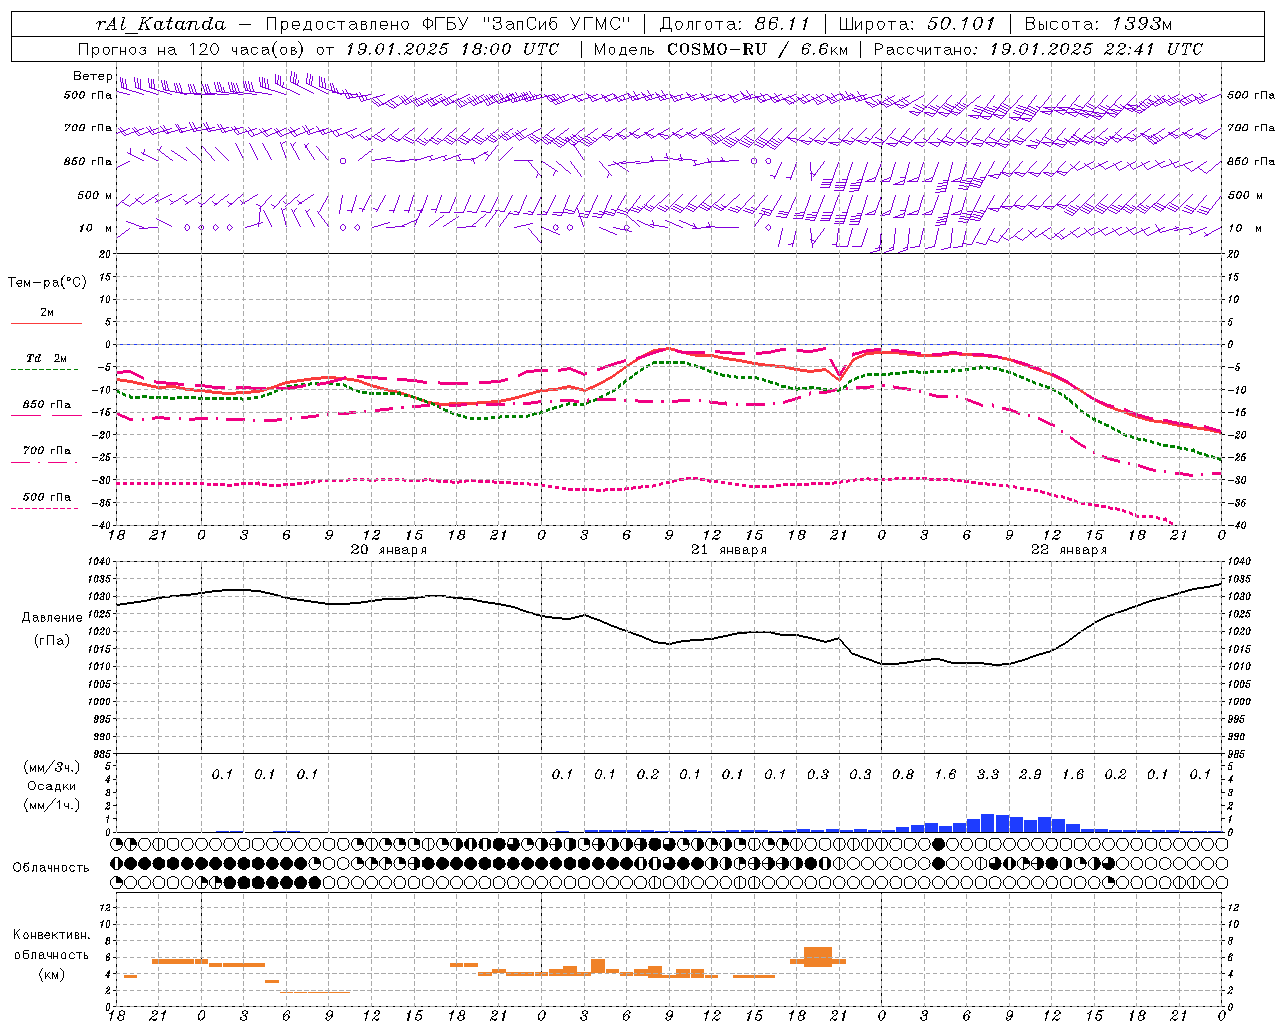The height and width of the screenshot is (1024, 1280).
Task: Click the Рассчитано: 19.01.2025 22:41 UTC timestamp
Action: click(x=1038, y=49)
